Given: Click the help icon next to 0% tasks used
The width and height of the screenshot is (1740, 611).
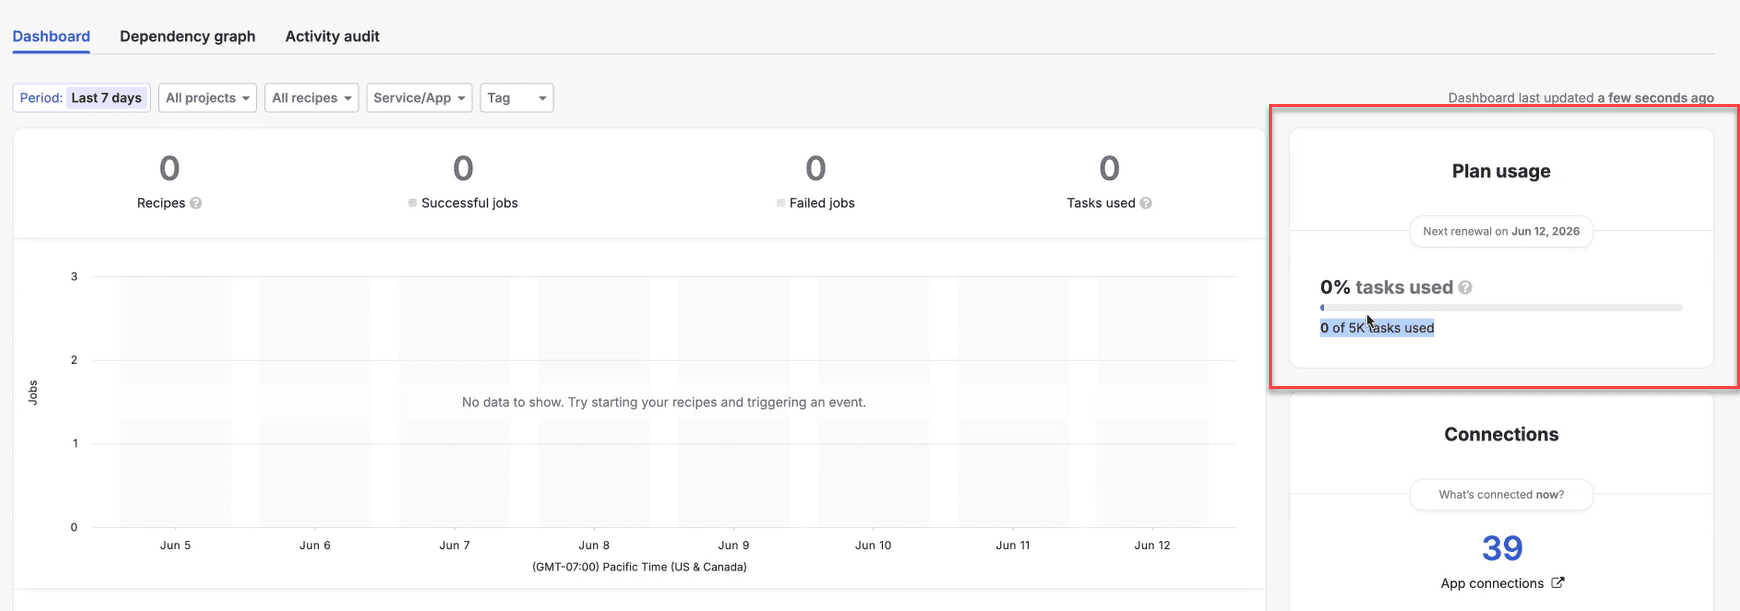Looking at the screenshot, I should point(1465,288).
